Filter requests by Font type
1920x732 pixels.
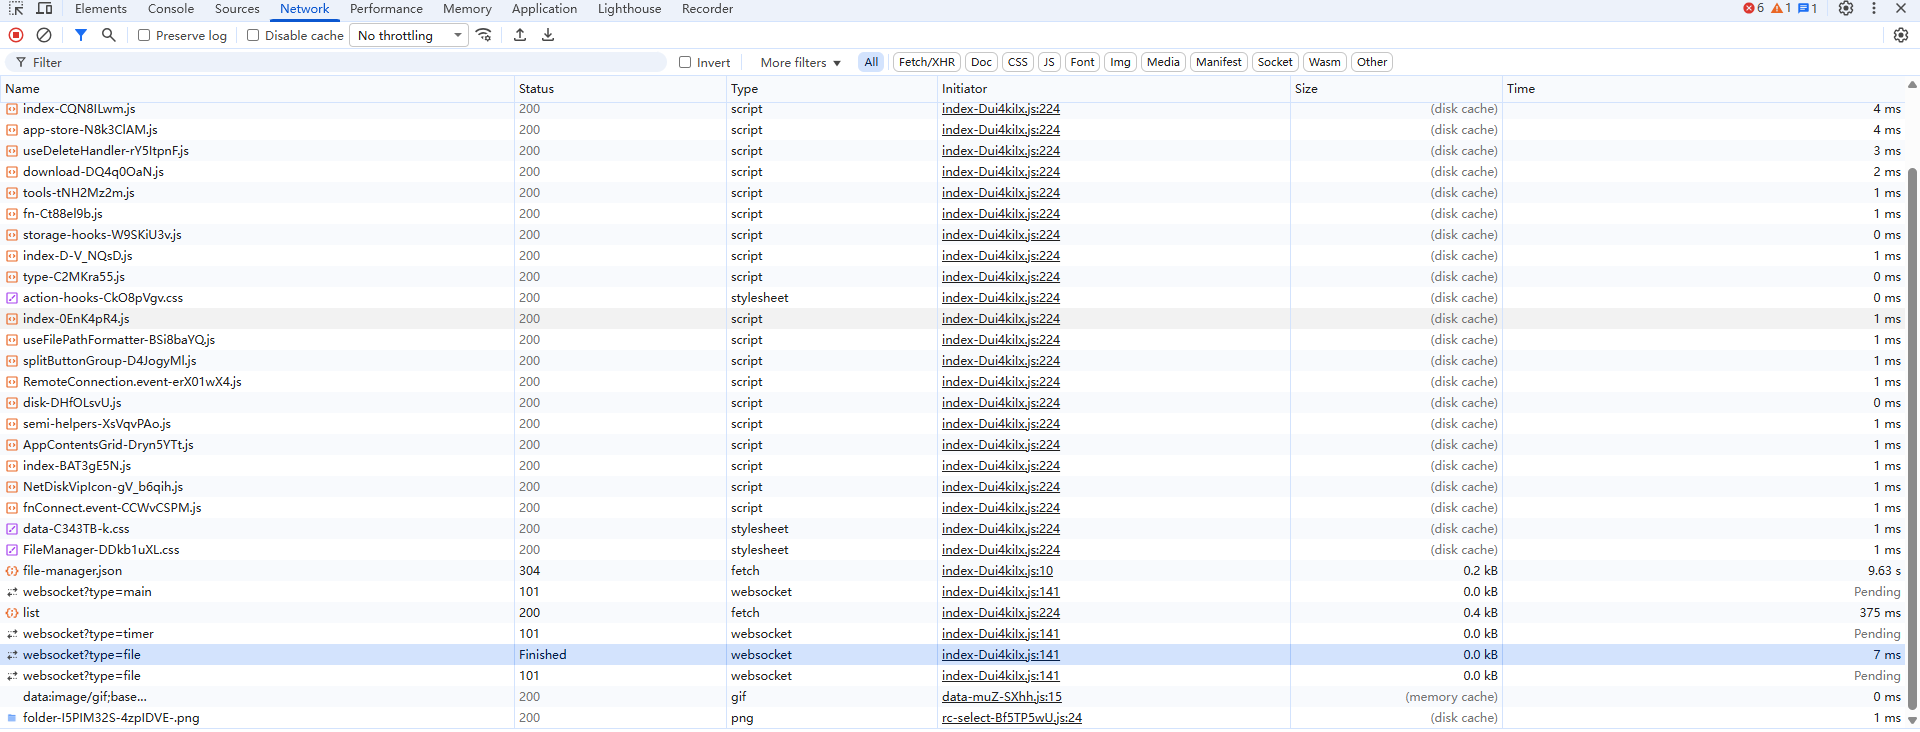(1082, 62)
